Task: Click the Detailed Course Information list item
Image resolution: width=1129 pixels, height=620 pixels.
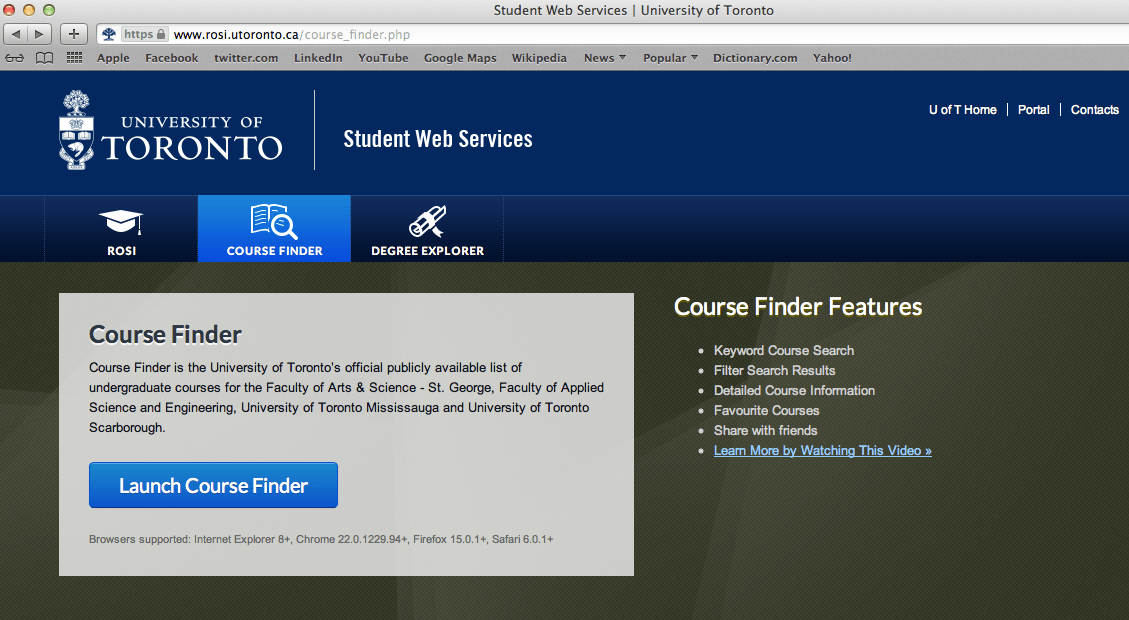Action: coord(794,391)
